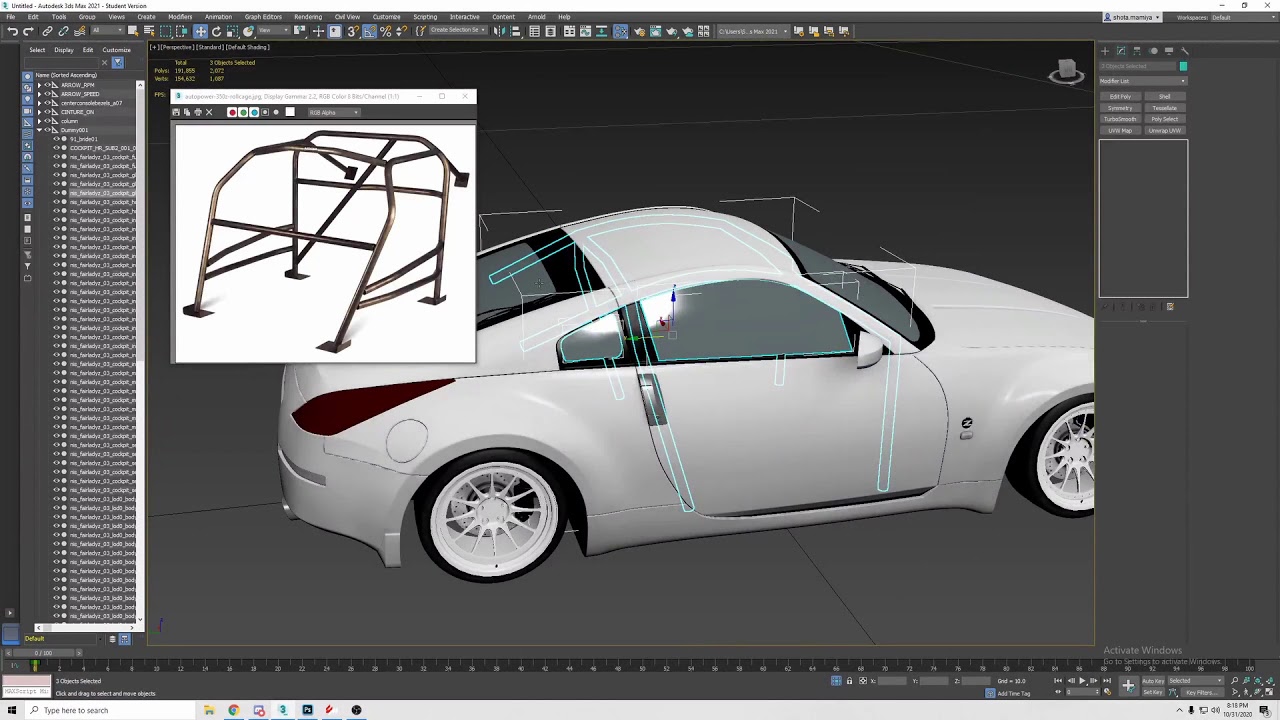Open the Motion command panel tab
The height and width of the screenshot is (720, 1280).
pyautogui.click(x=1153, y=51)
